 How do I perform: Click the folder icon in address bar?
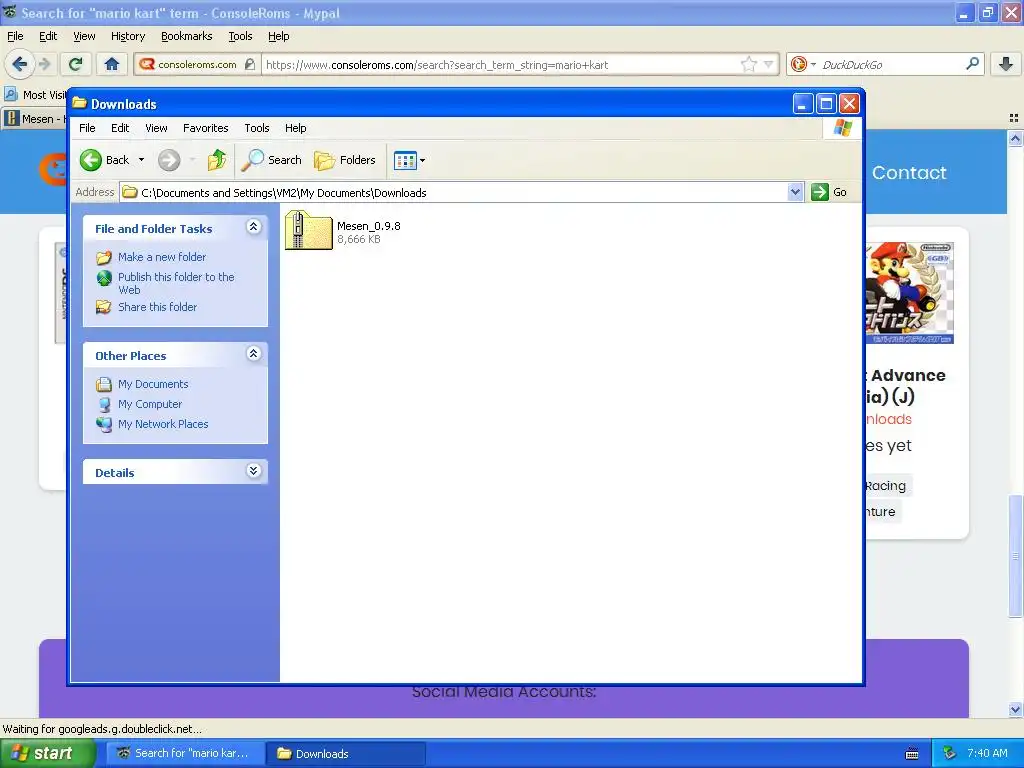pos(130,192)
